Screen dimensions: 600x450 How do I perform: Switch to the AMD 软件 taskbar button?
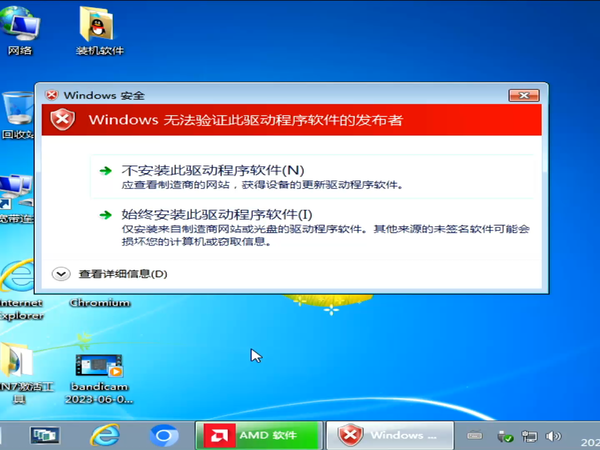coord(259,435)
